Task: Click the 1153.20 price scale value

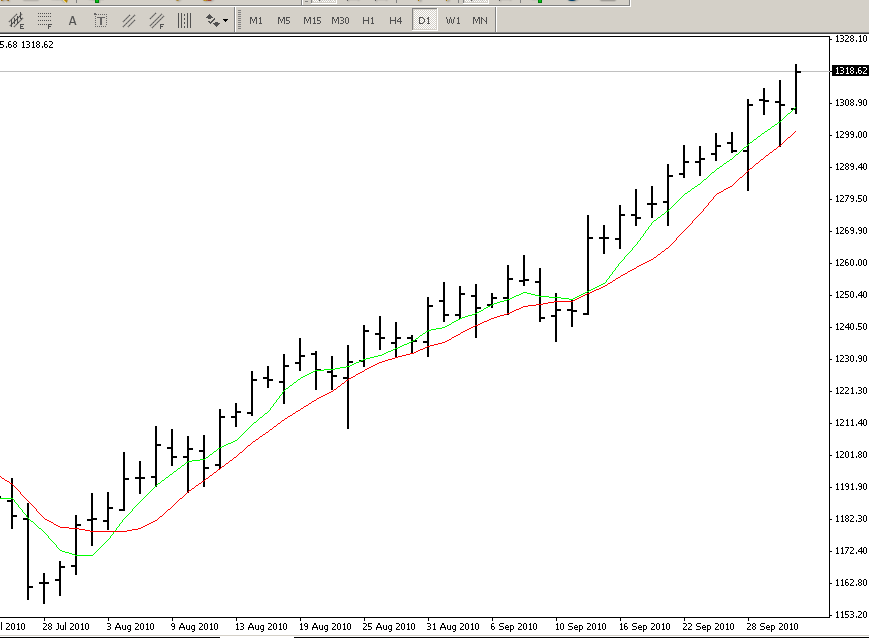Action: pos(851,615)
